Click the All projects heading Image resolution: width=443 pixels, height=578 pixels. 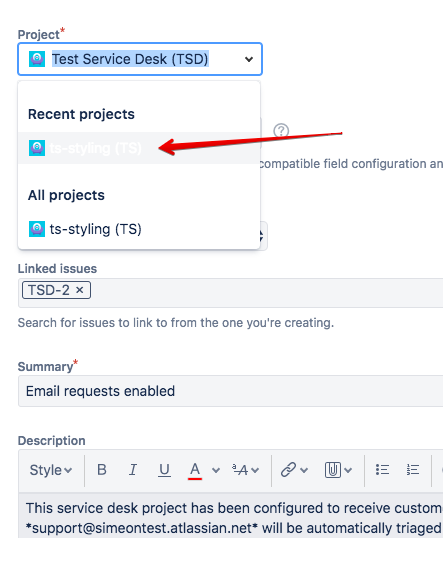66,195
